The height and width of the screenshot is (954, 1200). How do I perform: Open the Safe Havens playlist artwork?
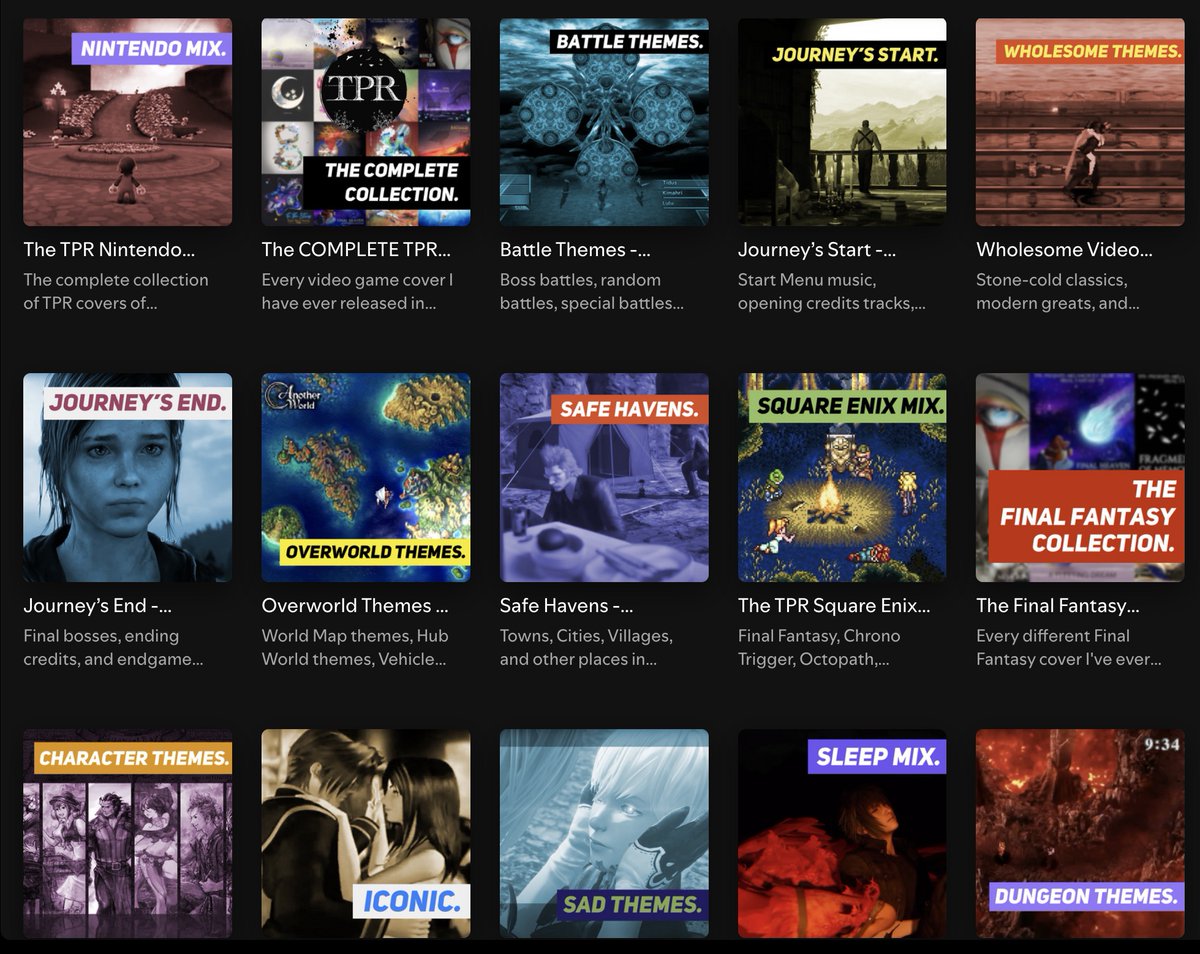(603, 477)
